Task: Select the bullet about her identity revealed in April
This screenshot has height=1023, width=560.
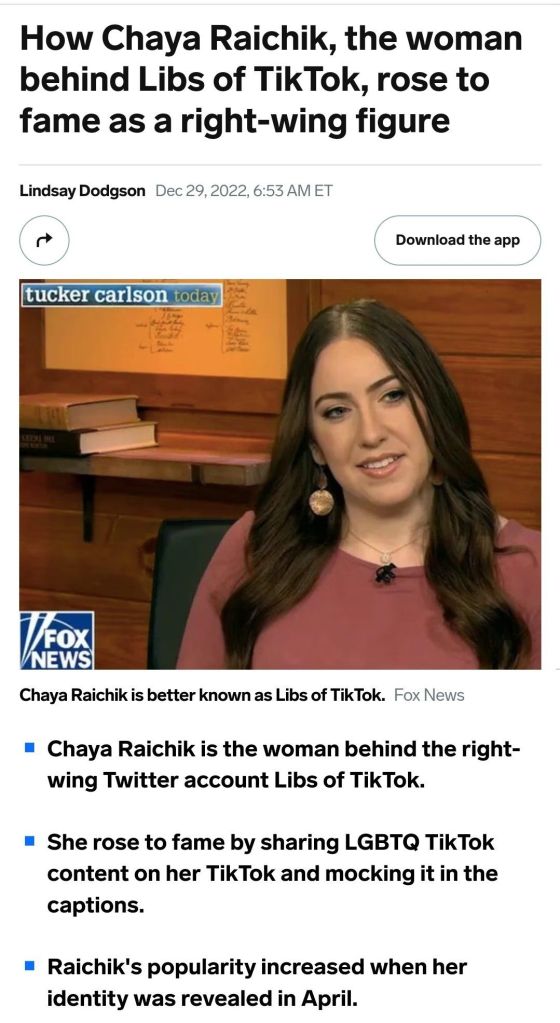Action: pyautogui.click(x=257, y=982)
